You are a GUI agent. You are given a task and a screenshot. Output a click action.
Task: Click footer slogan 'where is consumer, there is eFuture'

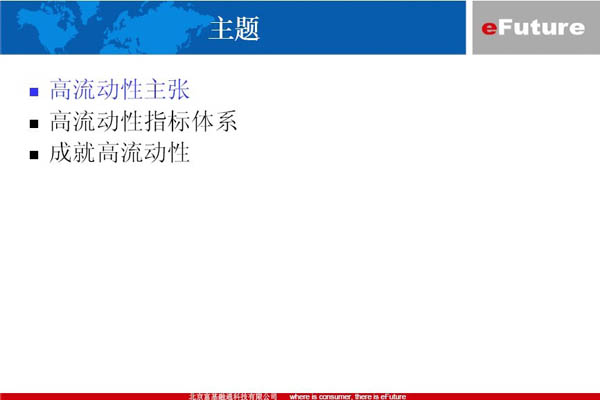(x=348, y=397)
